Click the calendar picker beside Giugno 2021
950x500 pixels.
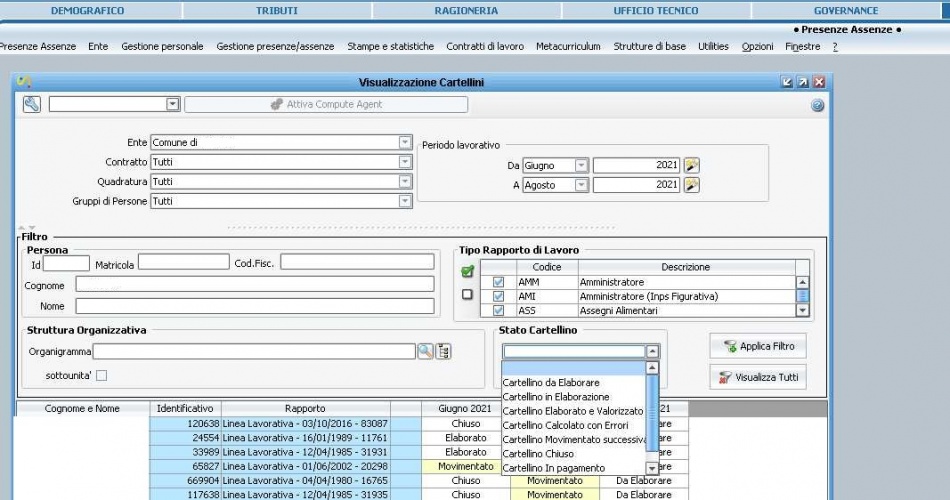(691, 165)
